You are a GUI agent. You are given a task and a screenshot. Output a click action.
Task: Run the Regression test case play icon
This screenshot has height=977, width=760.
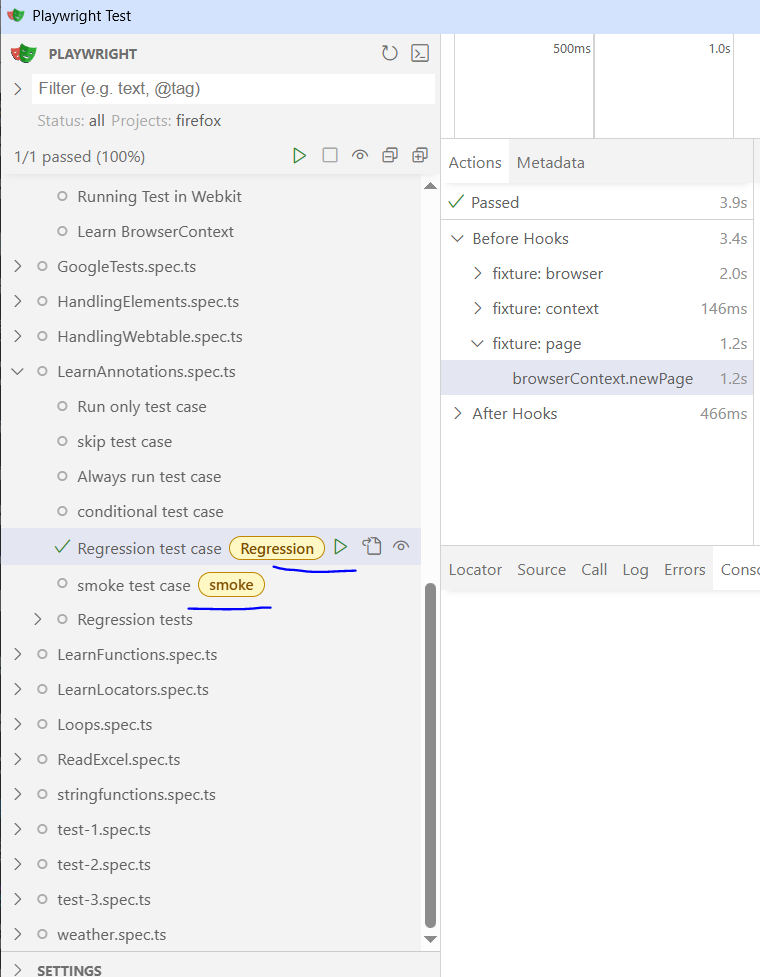click(340, 547)
